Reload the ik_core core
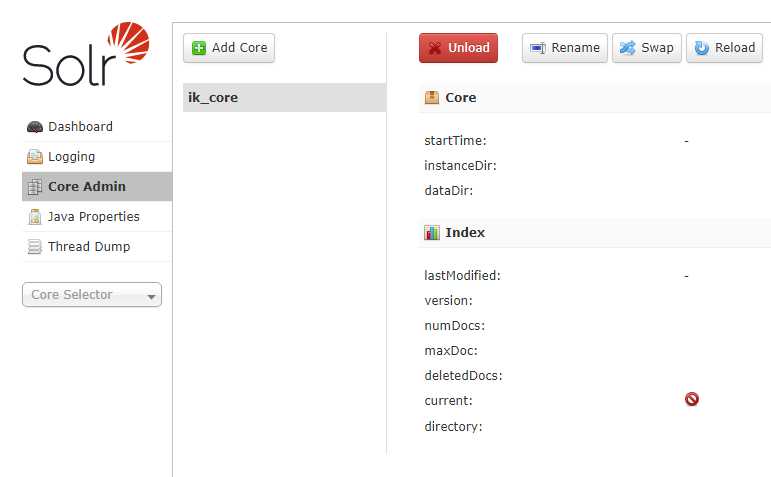Screen dimensions: 771x477 [724, 48]
